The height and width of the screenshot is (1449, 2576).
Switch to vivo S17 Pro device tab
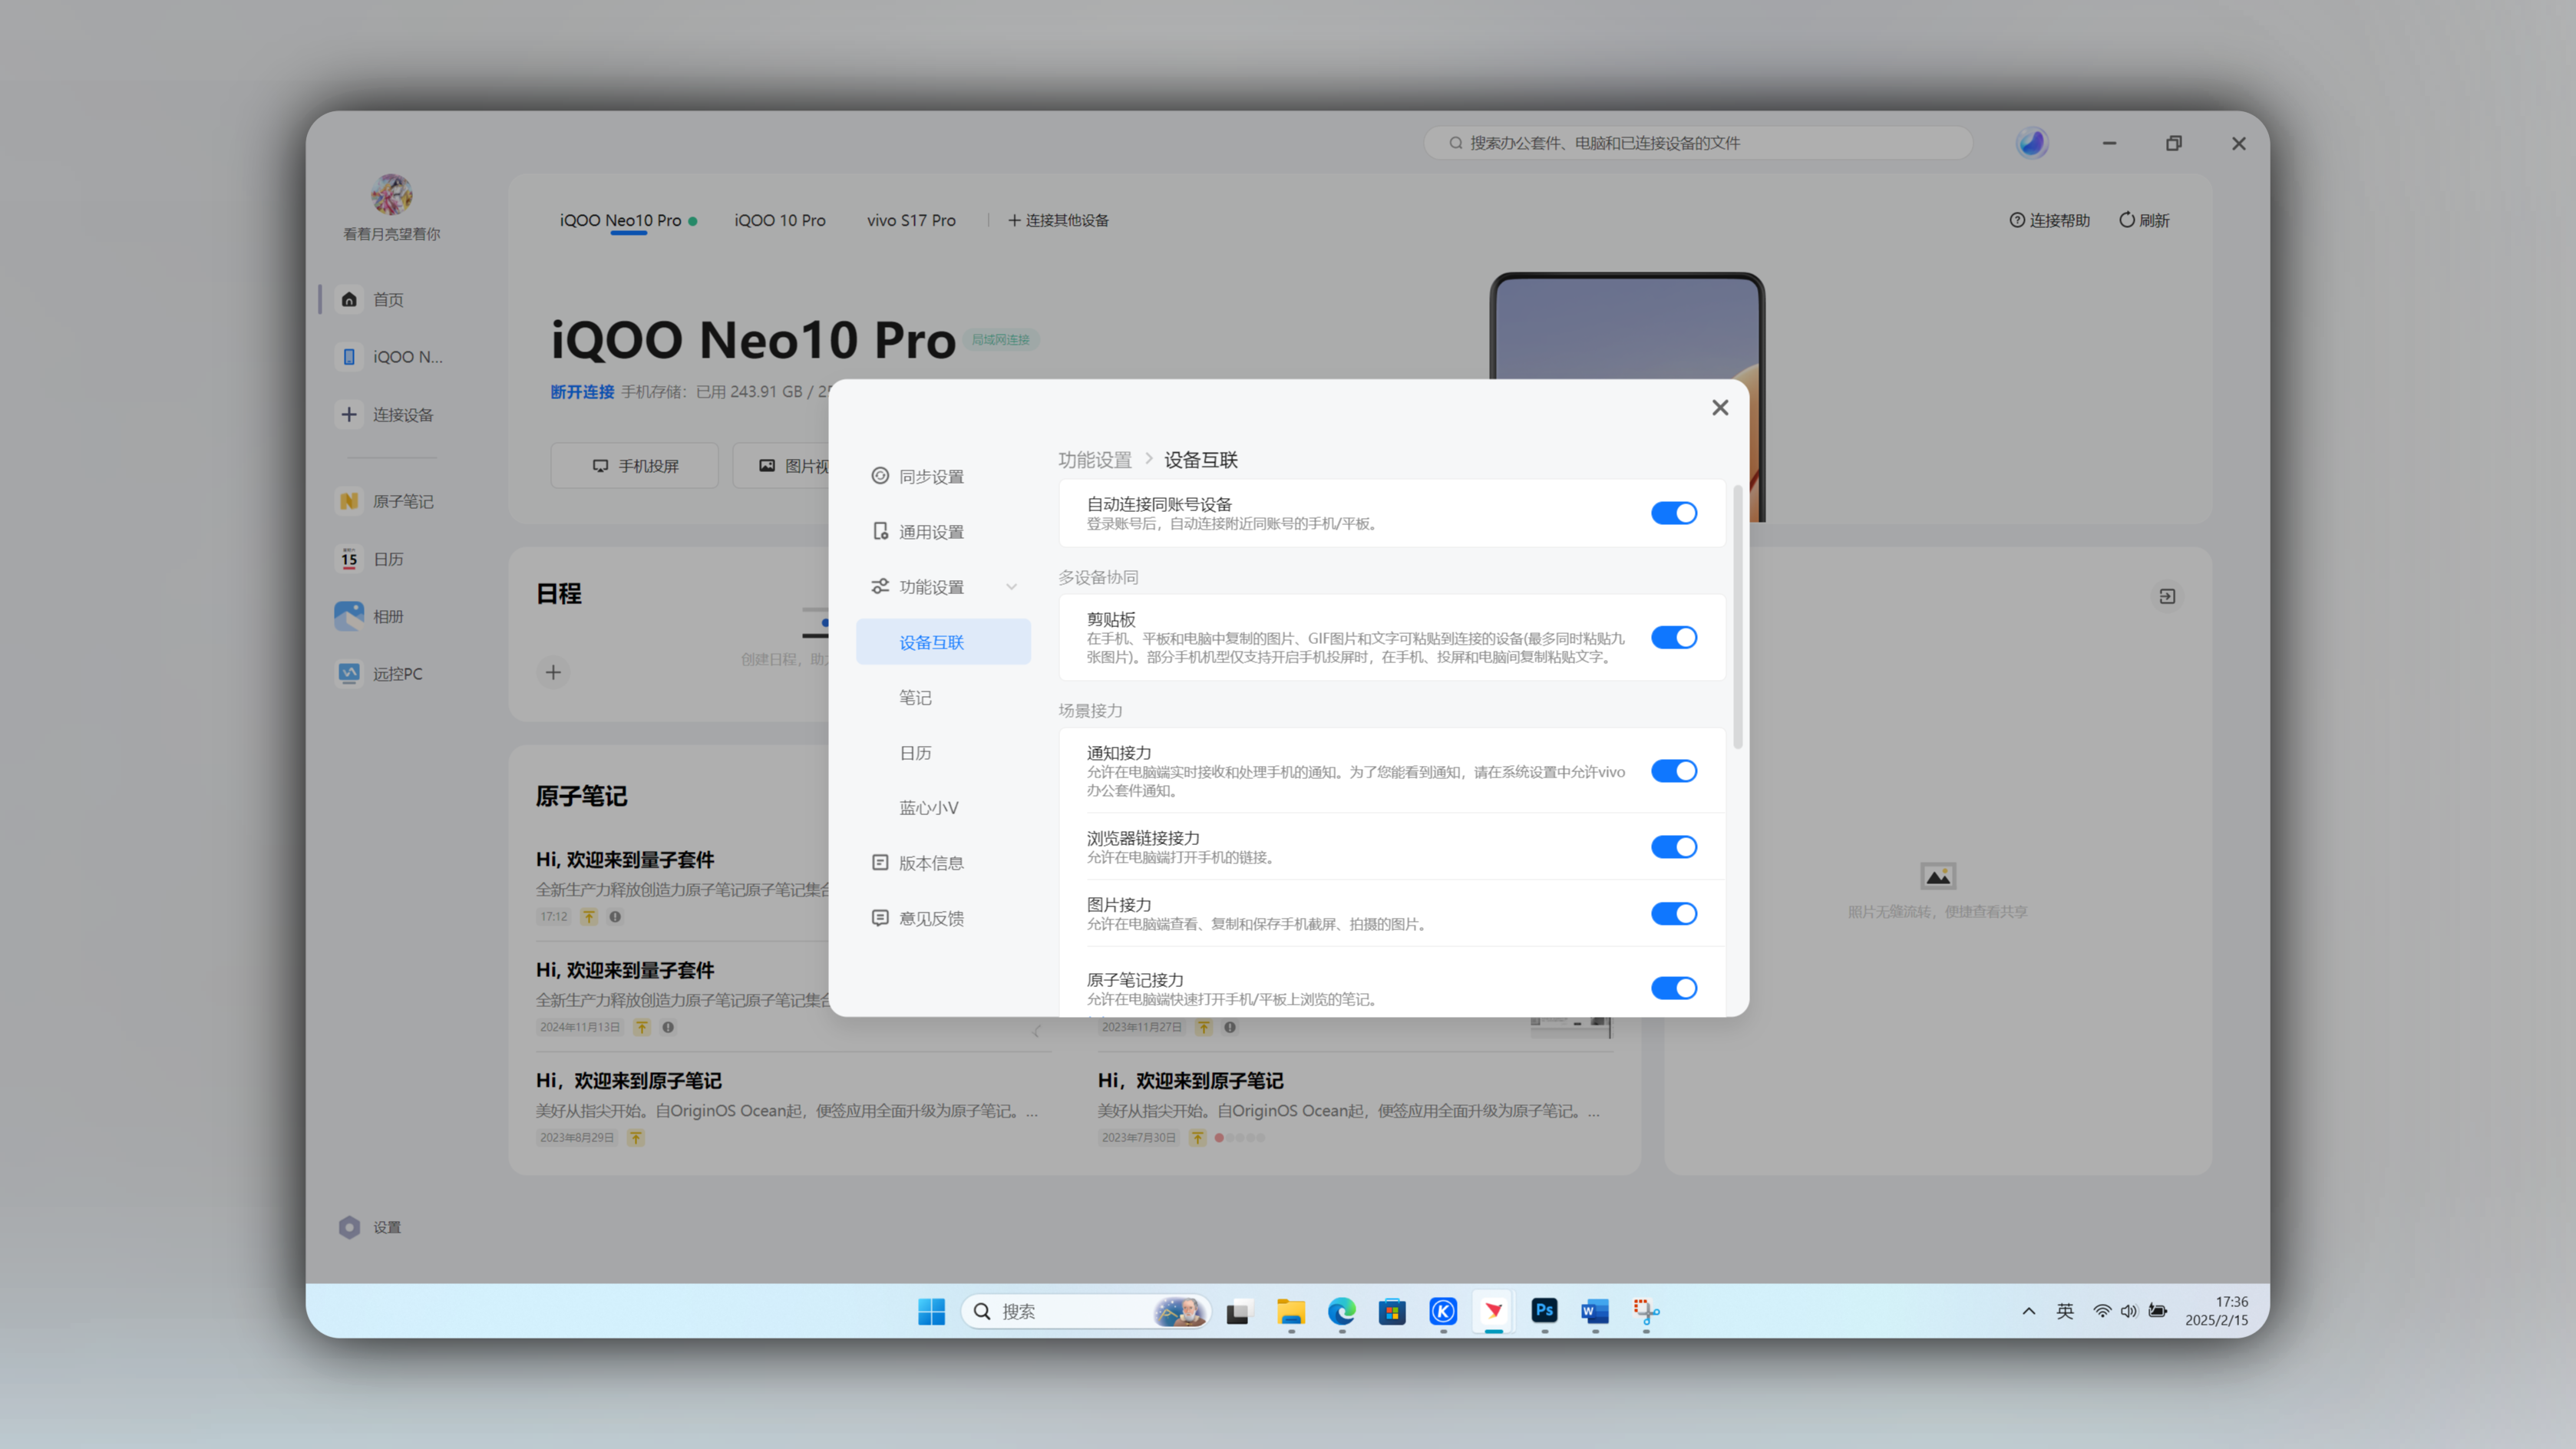click(911, 220)
